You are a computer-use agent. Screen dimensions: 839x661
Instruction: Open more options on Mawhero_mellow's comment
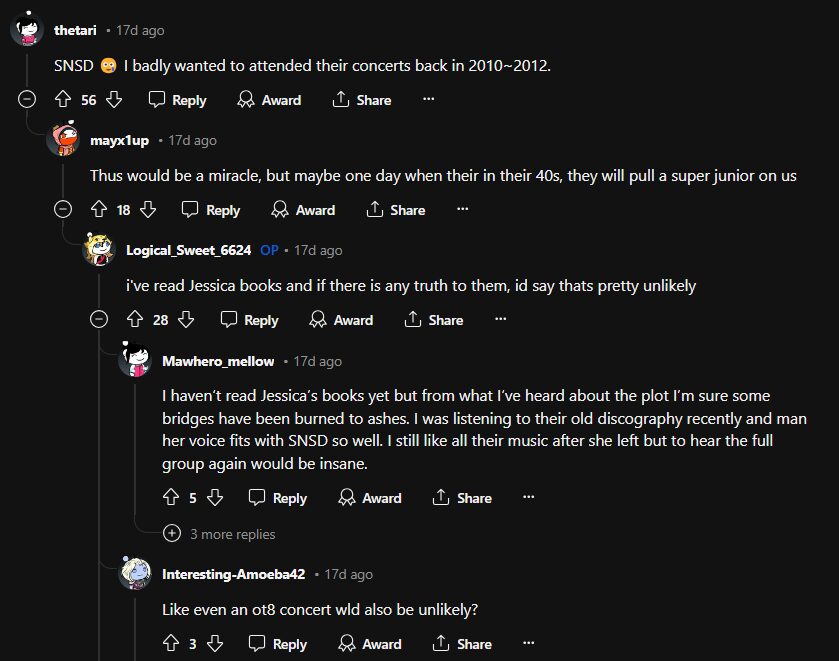coord(529,498)
